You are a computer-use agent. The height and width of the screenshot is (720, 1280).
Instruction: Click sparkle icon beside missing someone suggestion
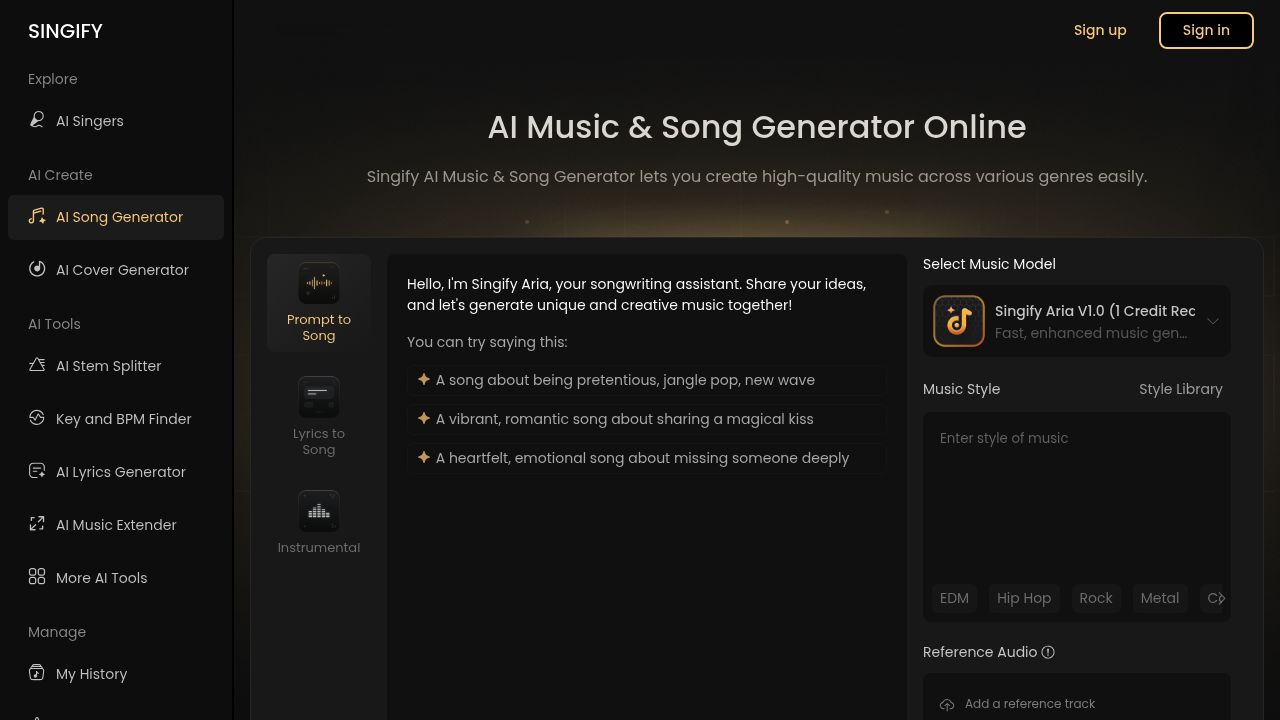424,458
